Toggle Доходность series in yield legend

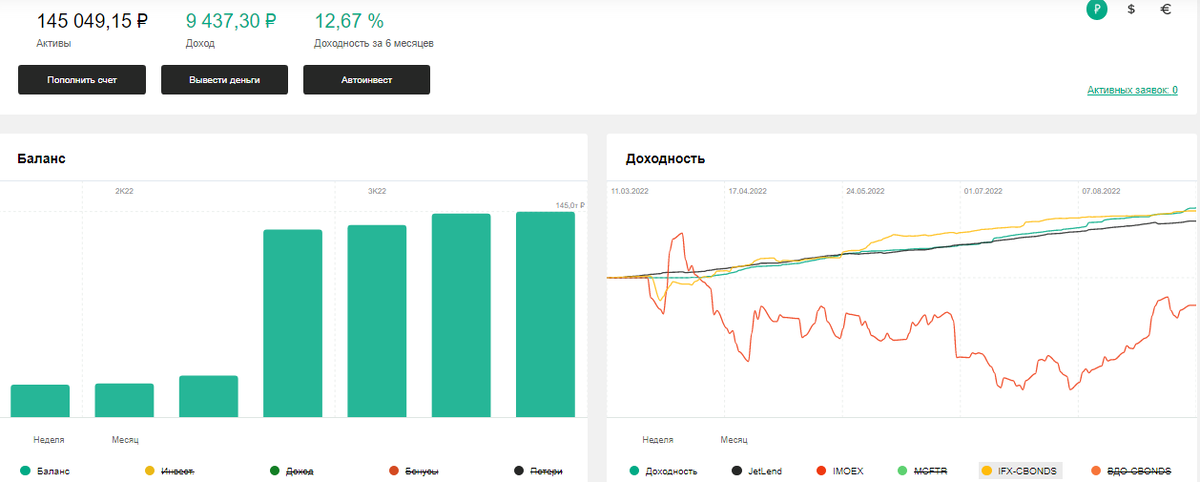point(662,470)
